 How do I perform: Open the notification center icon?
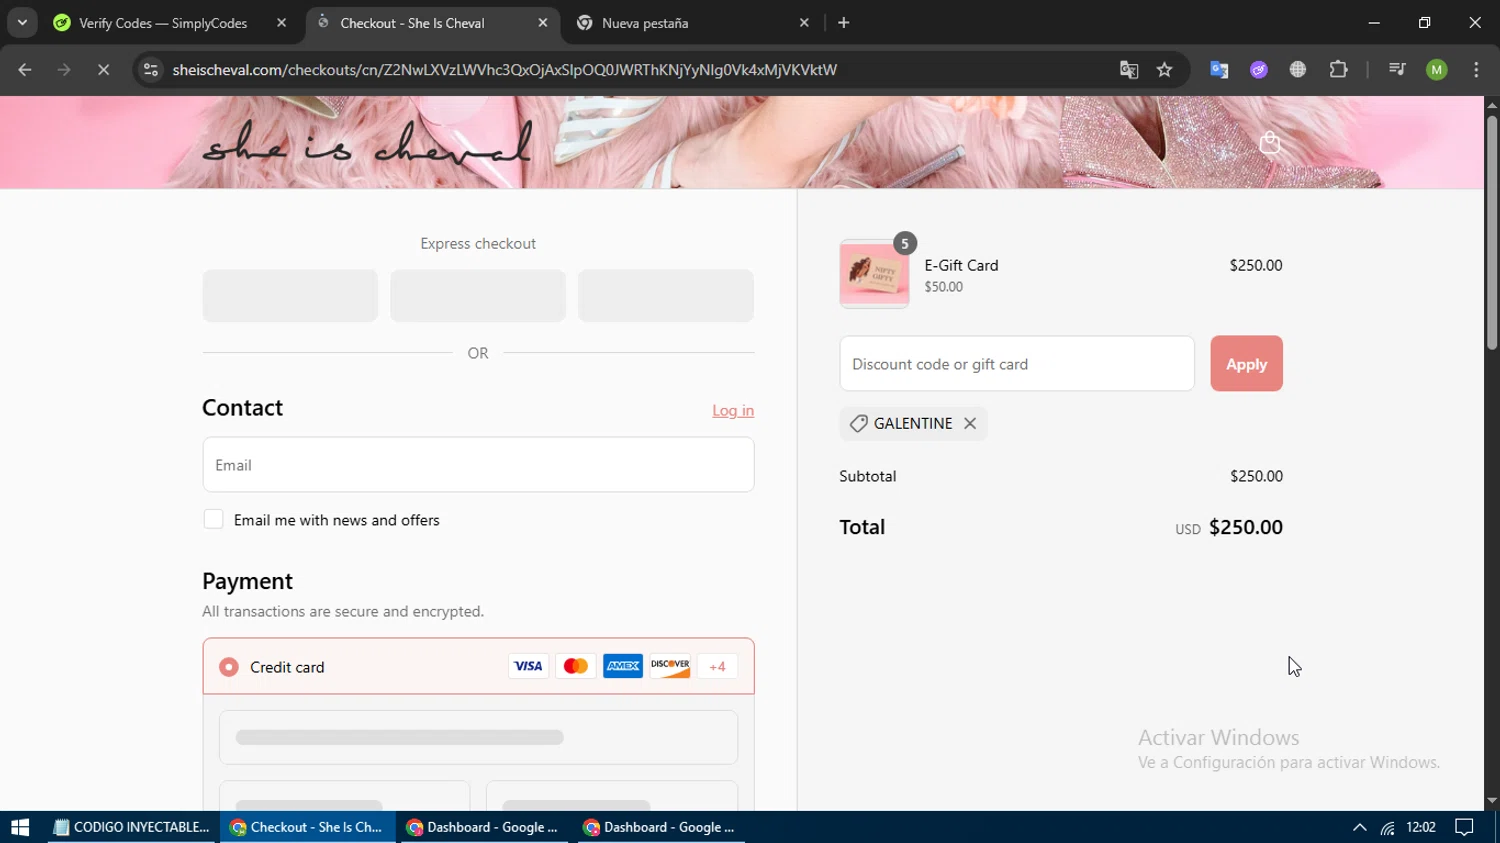1464,827
